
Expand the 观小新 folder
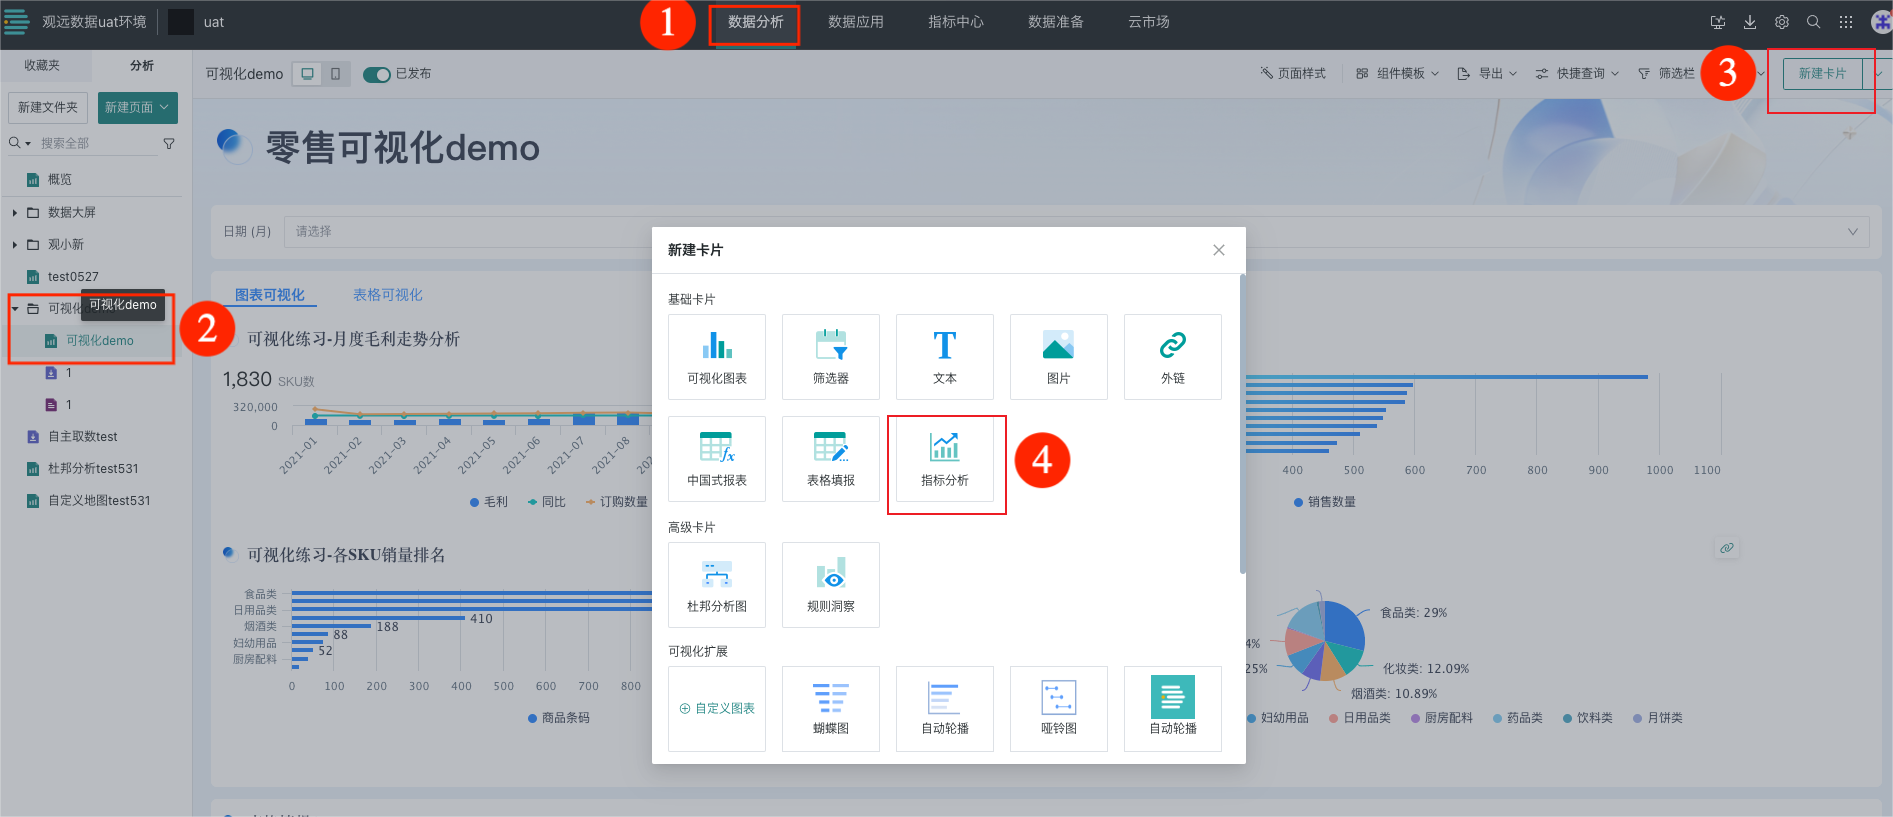pyautogui.click(x=15, y=244)
